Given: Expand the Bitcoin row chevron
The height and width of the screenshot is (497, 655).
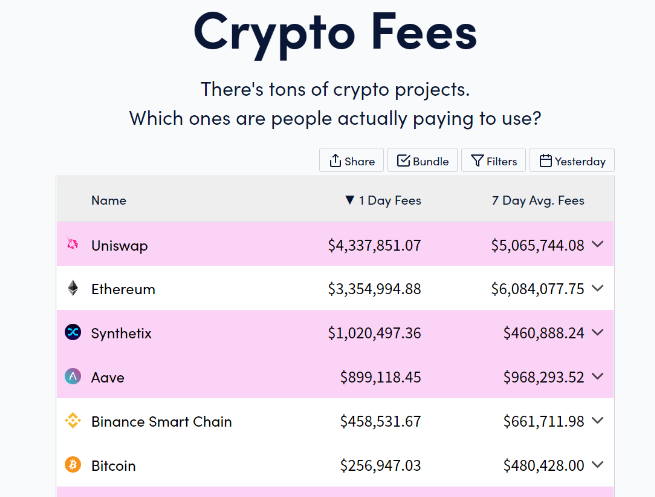Looking at the screenshot, I should pos(598,464).
